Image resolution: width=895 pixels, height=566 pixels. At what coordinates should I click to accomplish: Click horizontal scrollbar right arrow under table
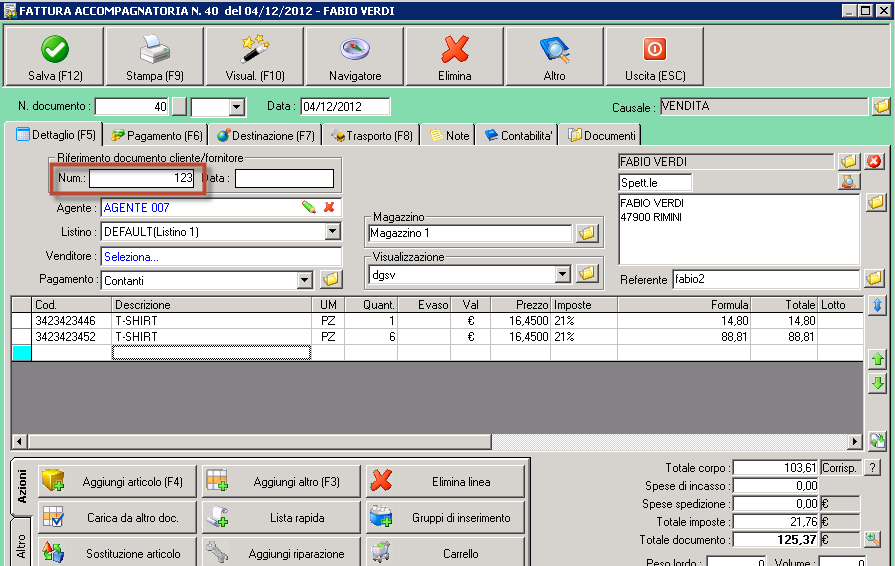tap(854, 441)
